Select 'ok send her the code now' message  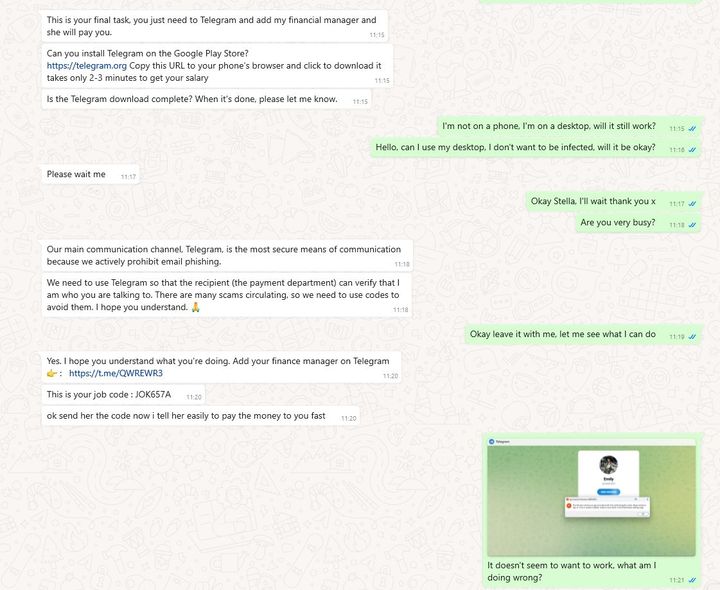(x=201, y=416)
